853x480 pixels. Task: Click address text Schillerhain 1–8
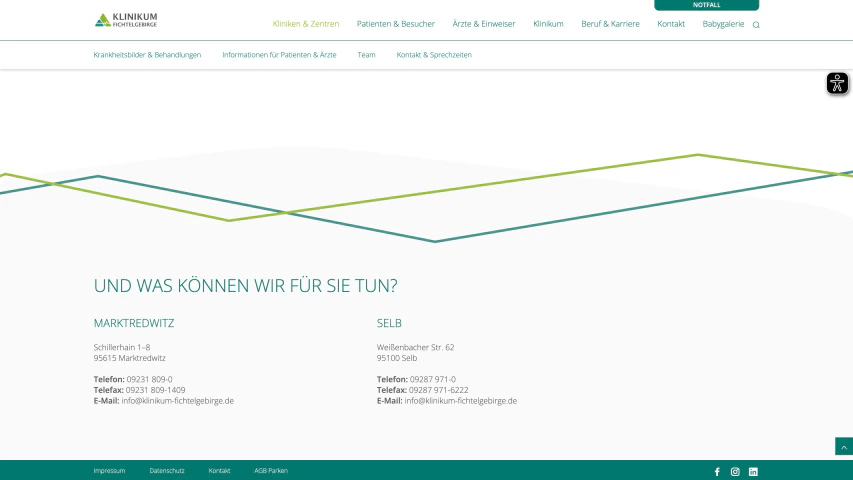pos(122,347)
